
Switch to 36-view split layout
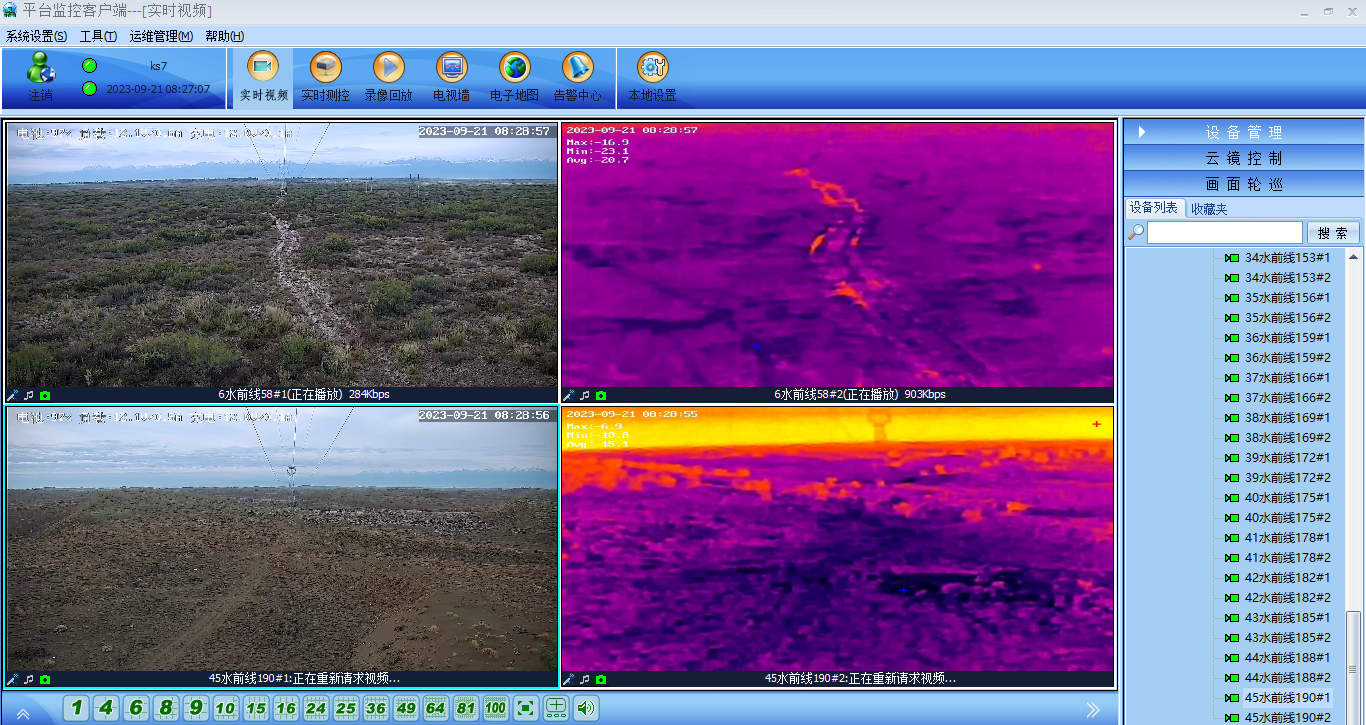click(x=376, y=709)
